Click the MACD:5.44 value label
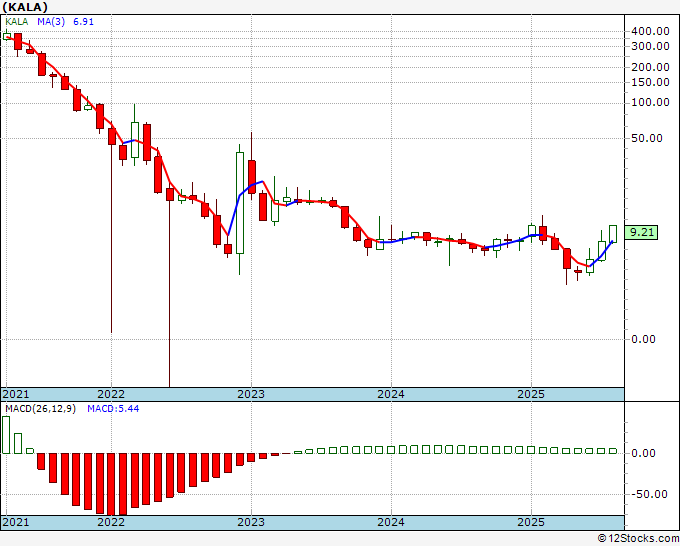 pyautogui.click(x=113, y=409)
